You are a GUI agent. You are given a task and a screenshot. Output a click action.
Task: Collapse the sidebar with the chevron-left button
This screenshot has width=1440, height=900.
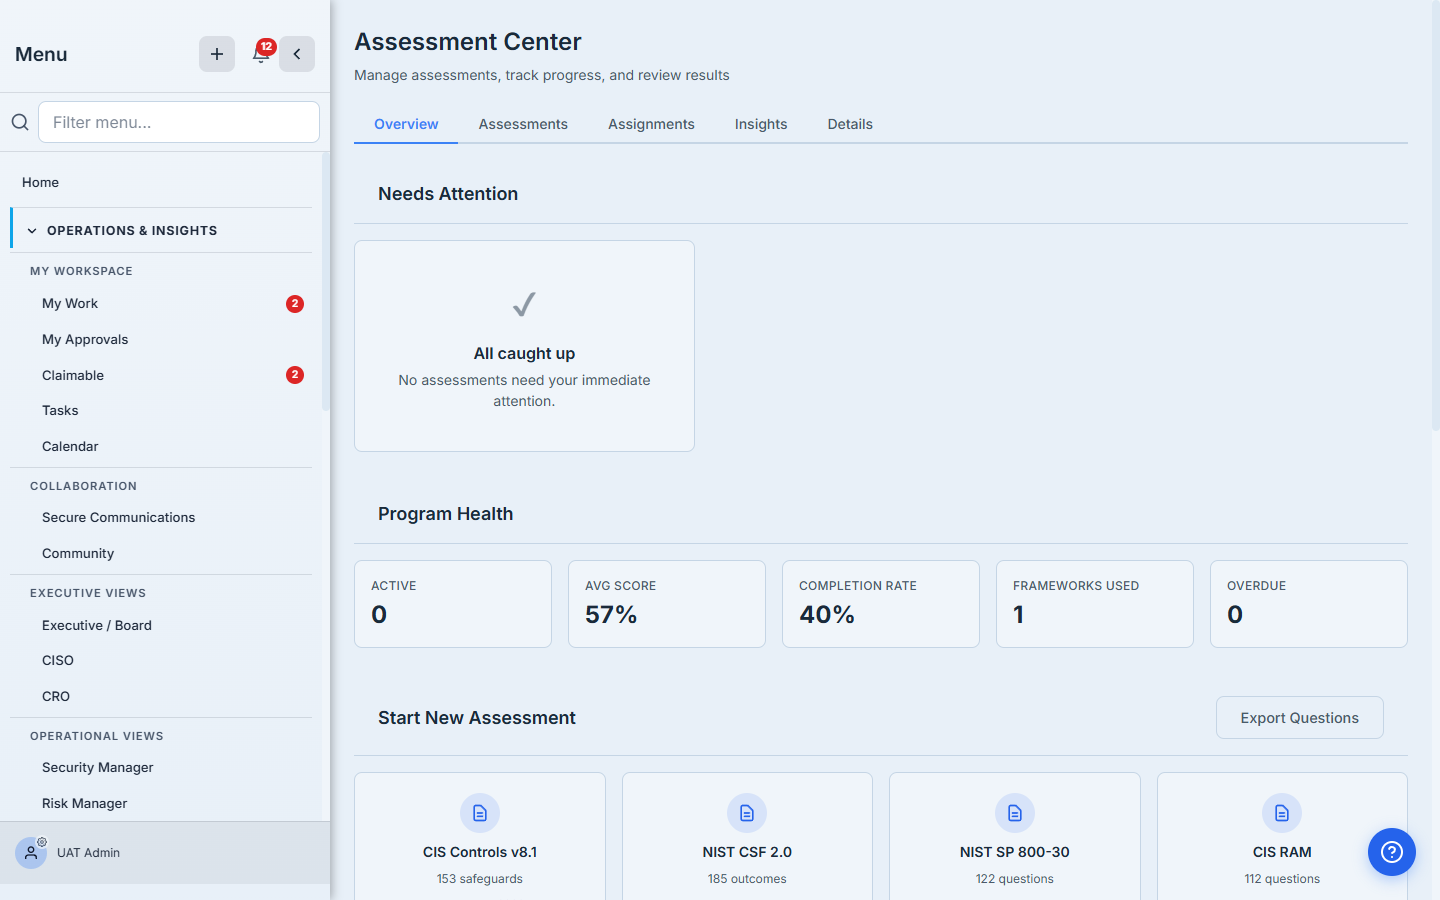tap(297, 54)
